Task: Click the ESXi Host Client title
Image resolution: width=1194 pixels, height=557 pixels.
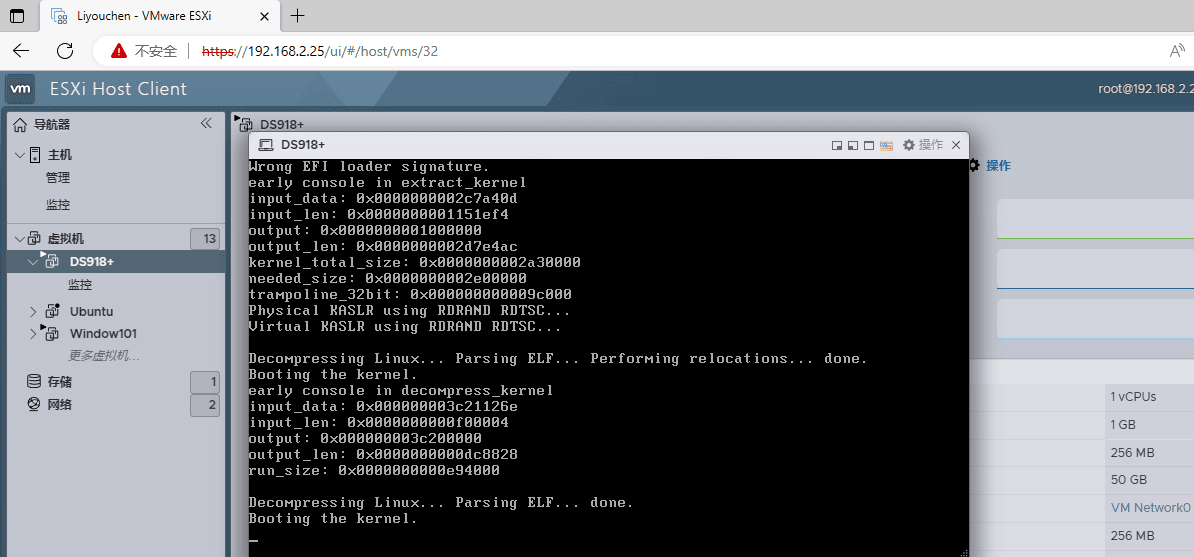Action: point(118,89)
